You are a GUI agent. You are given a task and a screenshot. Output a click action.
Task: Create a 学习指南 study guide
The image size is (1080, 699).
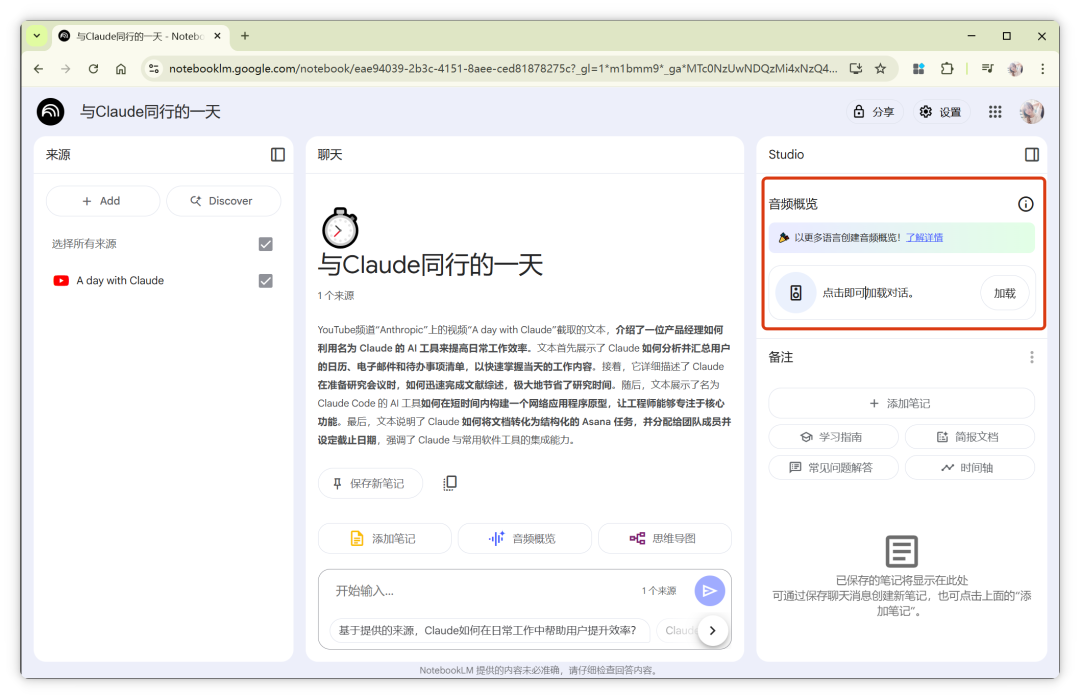833,437
